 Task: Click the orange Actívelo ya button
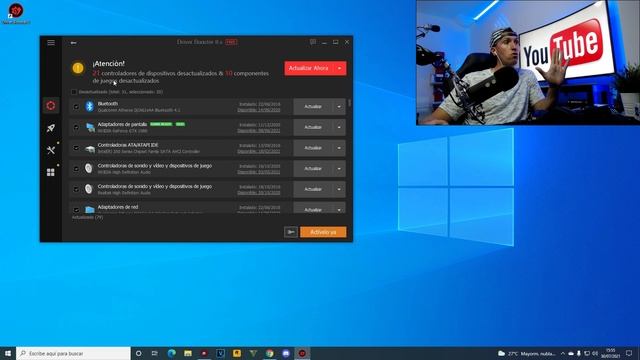pyautogui.click(x=323, y=232)
